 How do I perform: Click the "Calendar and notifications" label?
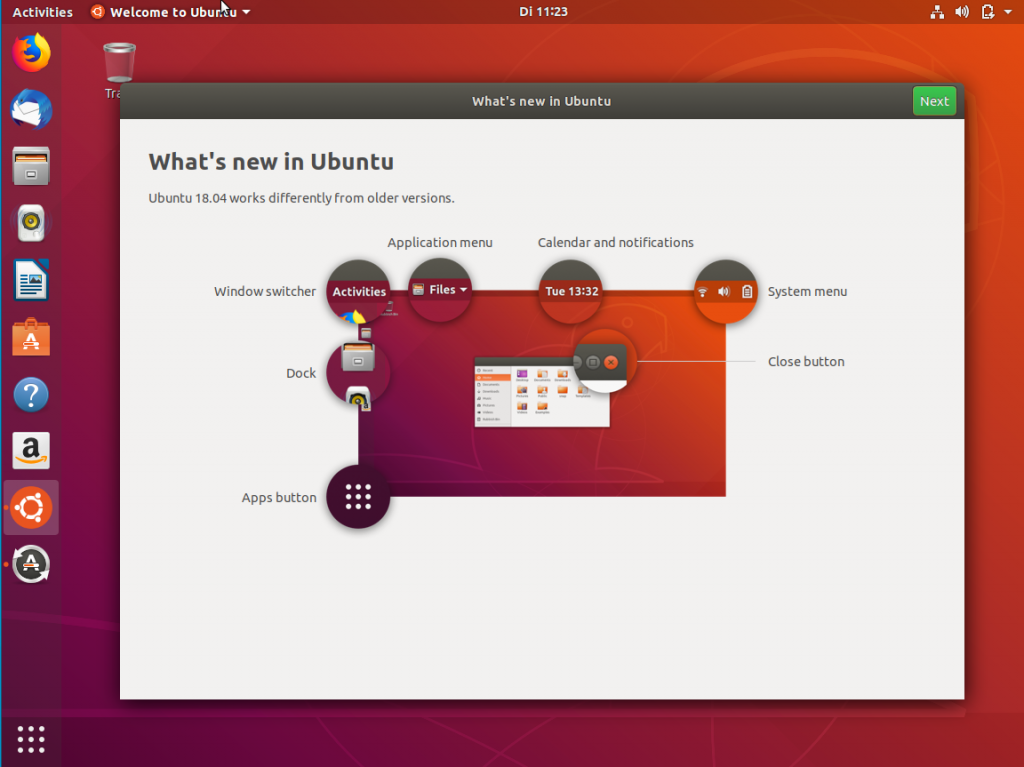[x=616, y=242]
